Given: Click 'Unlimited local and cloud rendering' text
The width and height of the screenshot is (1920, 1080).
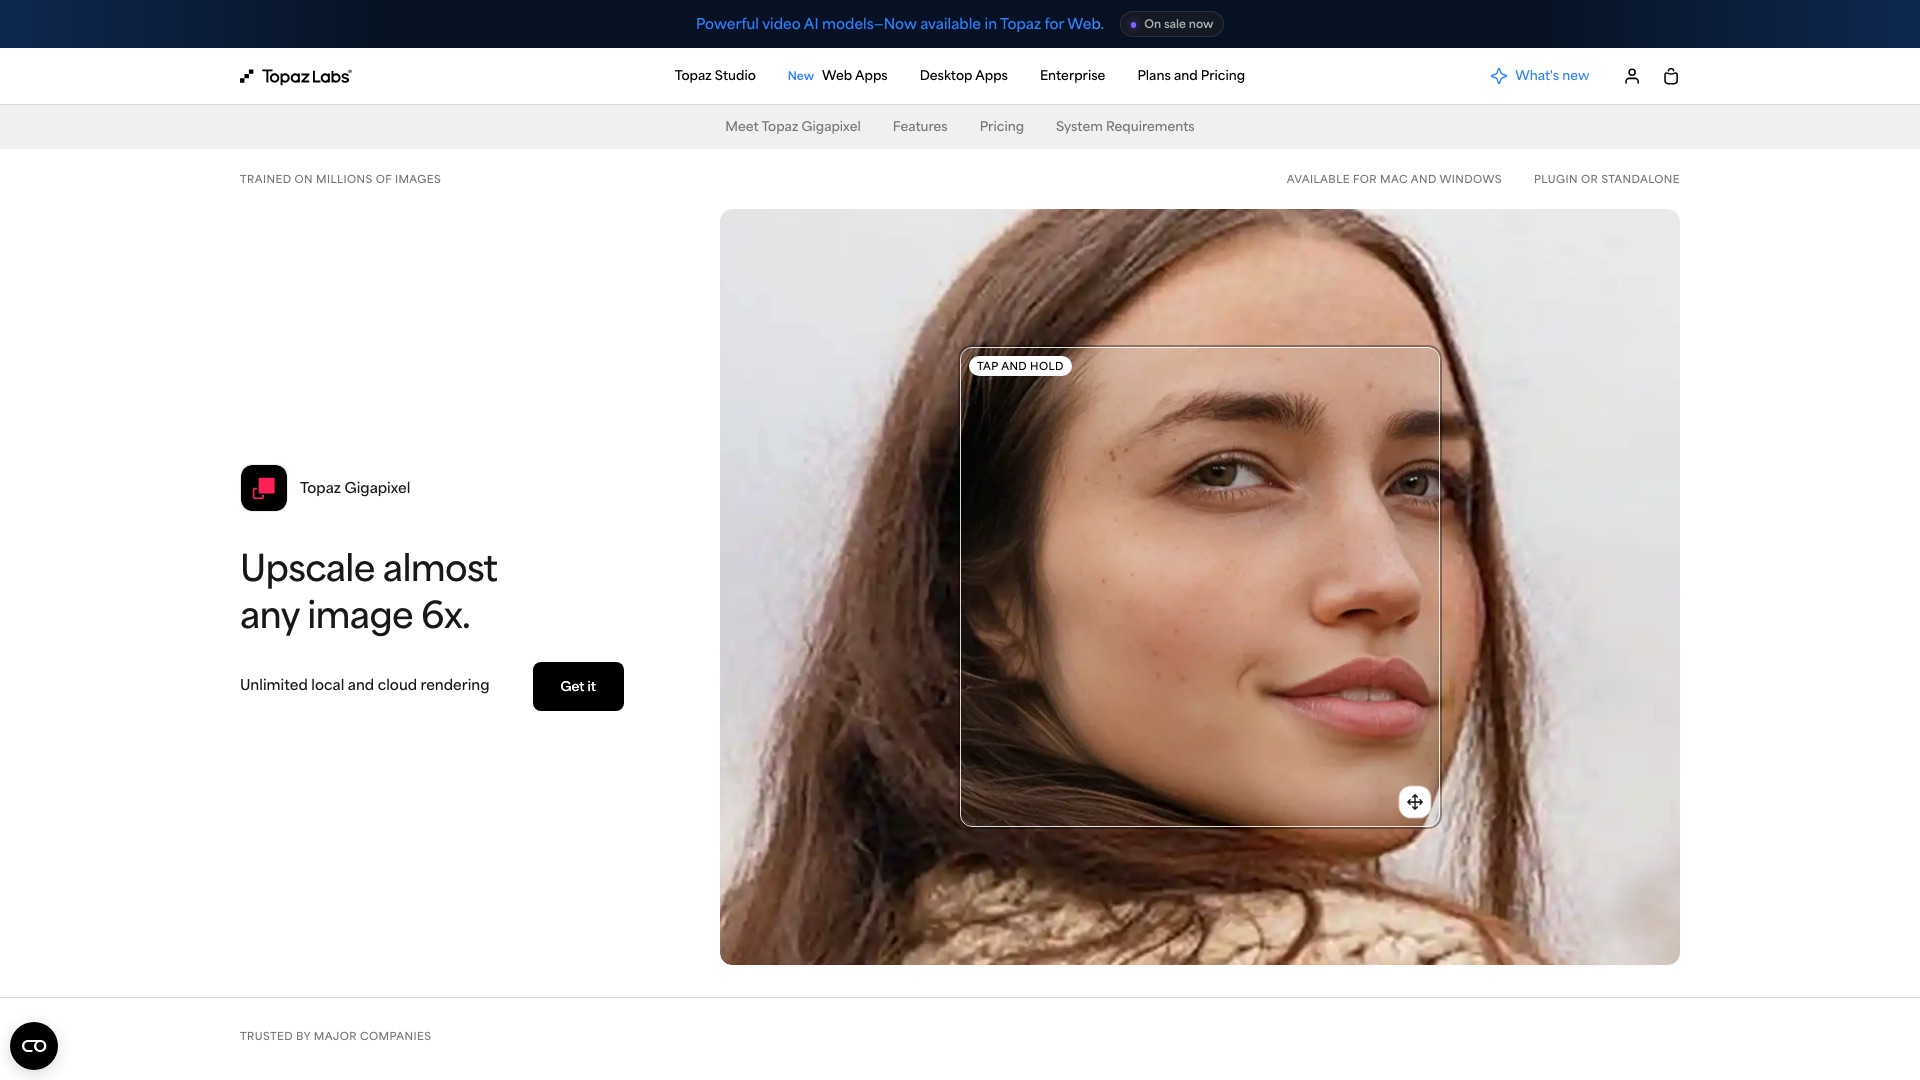Looking at the screenshot, I should pos(365,685).
